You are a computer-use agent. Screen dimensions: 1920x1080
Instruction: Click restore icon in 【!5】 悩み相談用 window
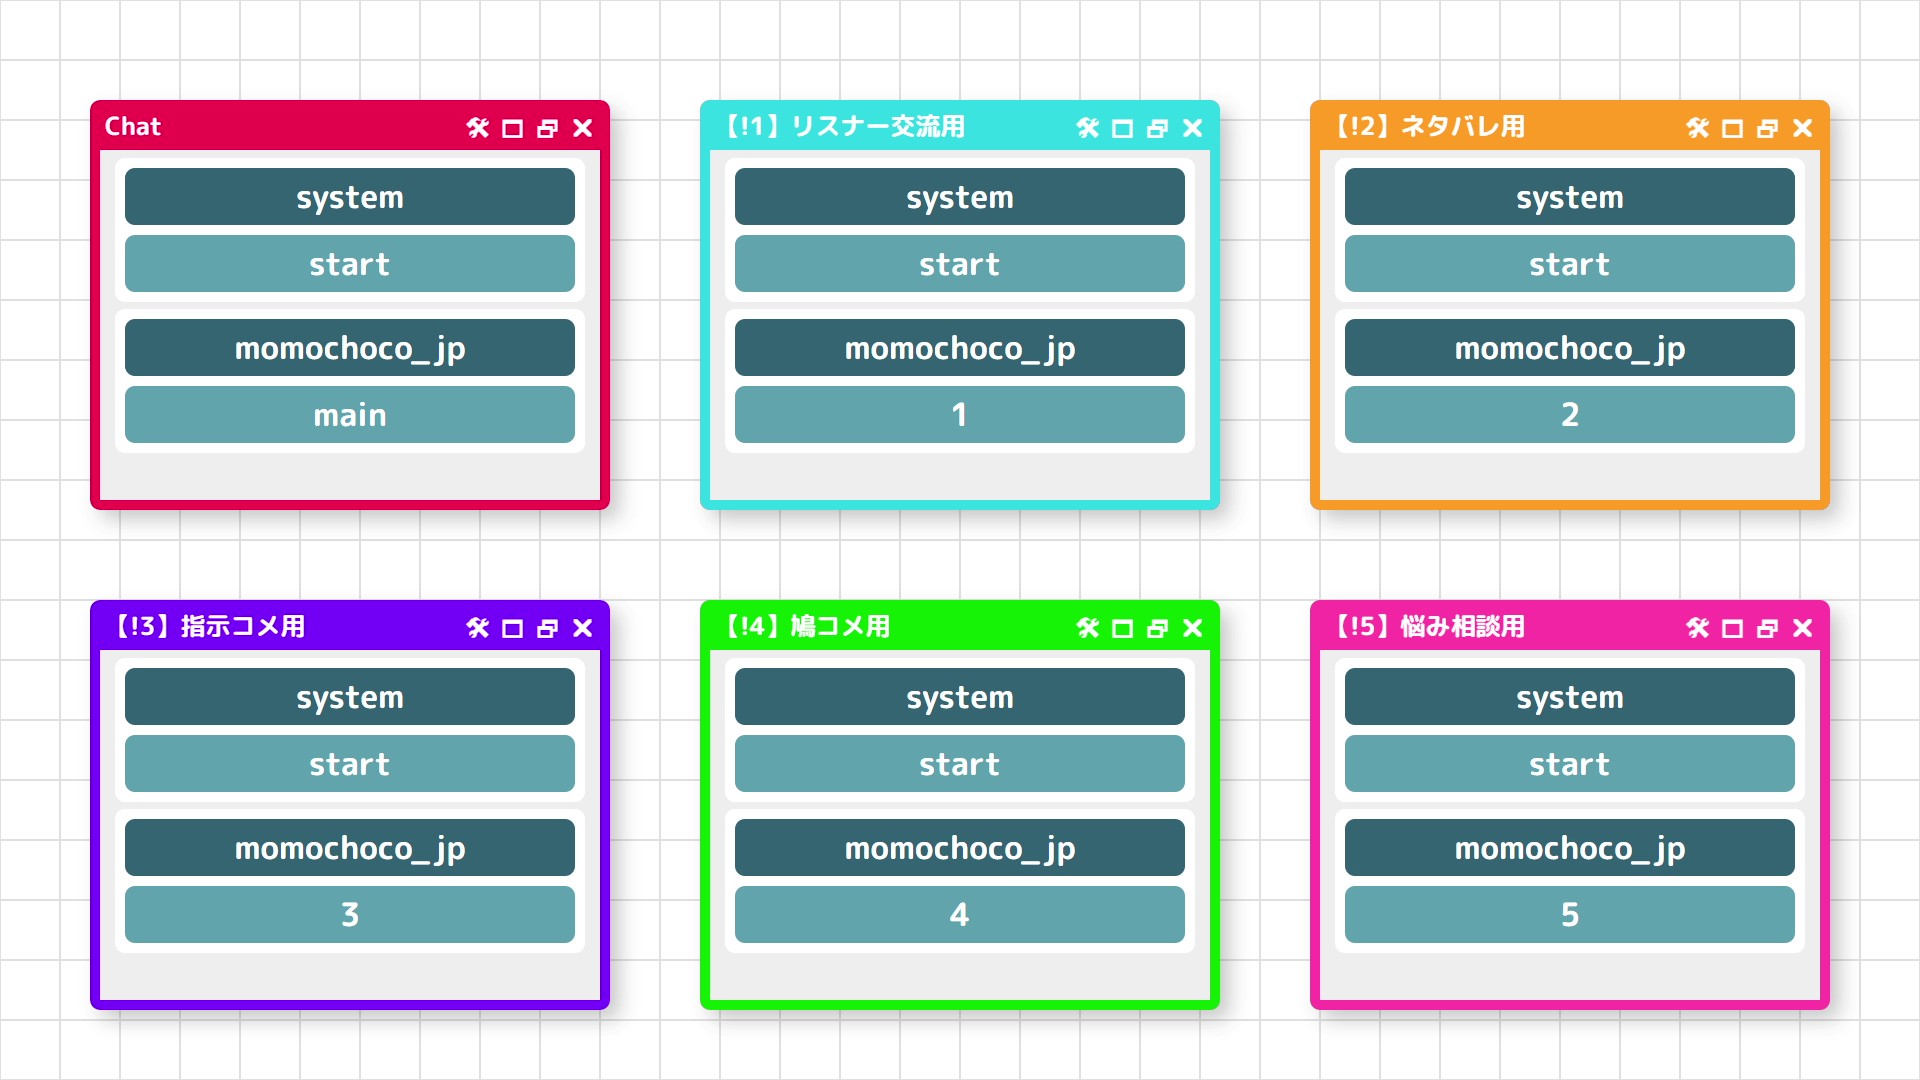[1768, 628]
